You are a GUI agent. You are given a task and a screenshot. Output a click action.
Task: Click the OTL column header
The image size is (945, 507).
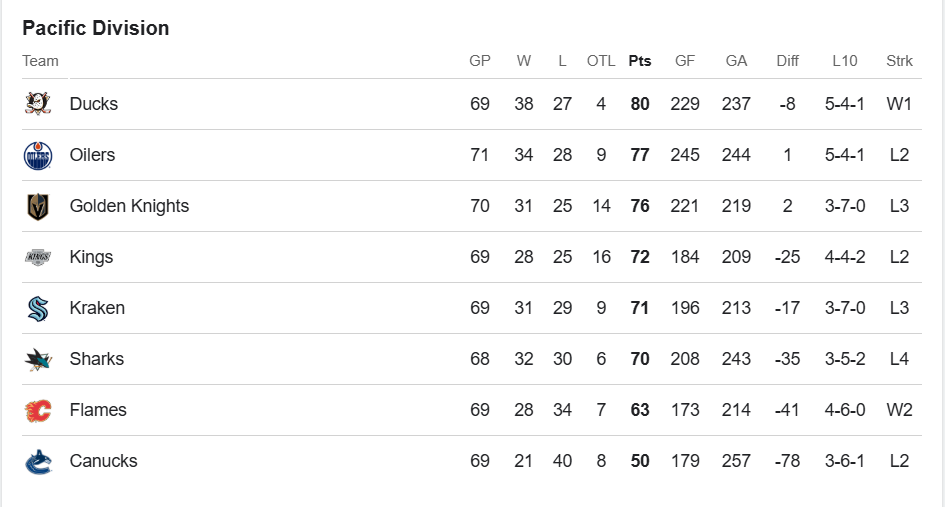coord(601,61)
